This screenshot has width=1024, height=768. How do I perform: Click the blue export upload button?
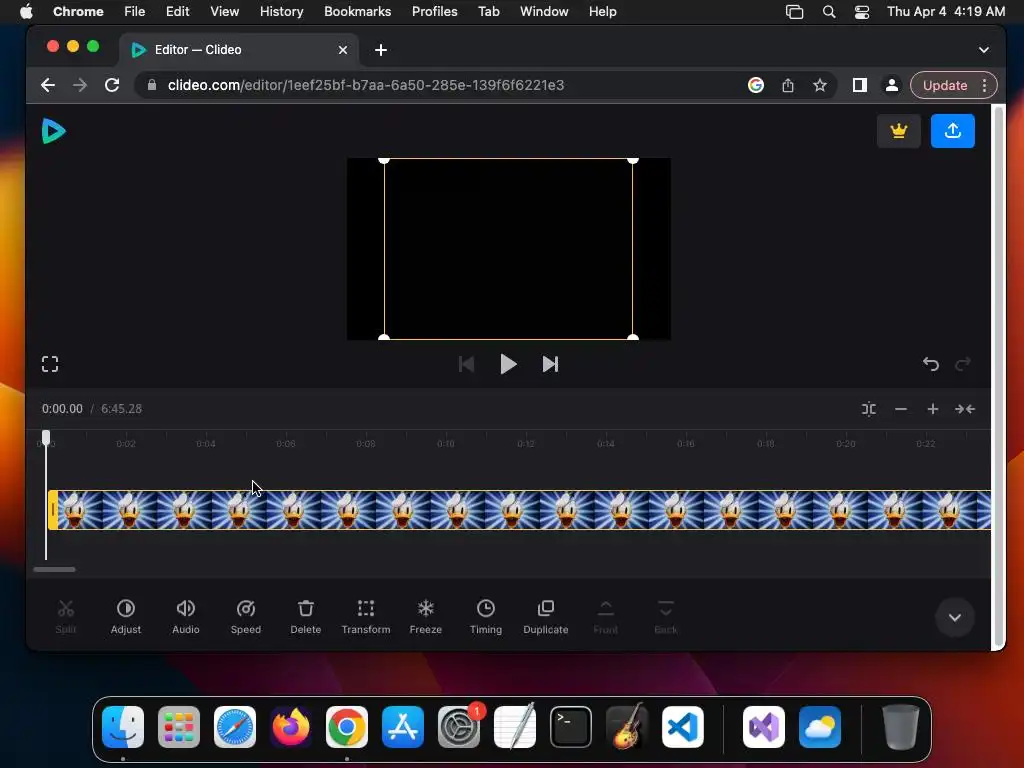[x=953, y=131]
